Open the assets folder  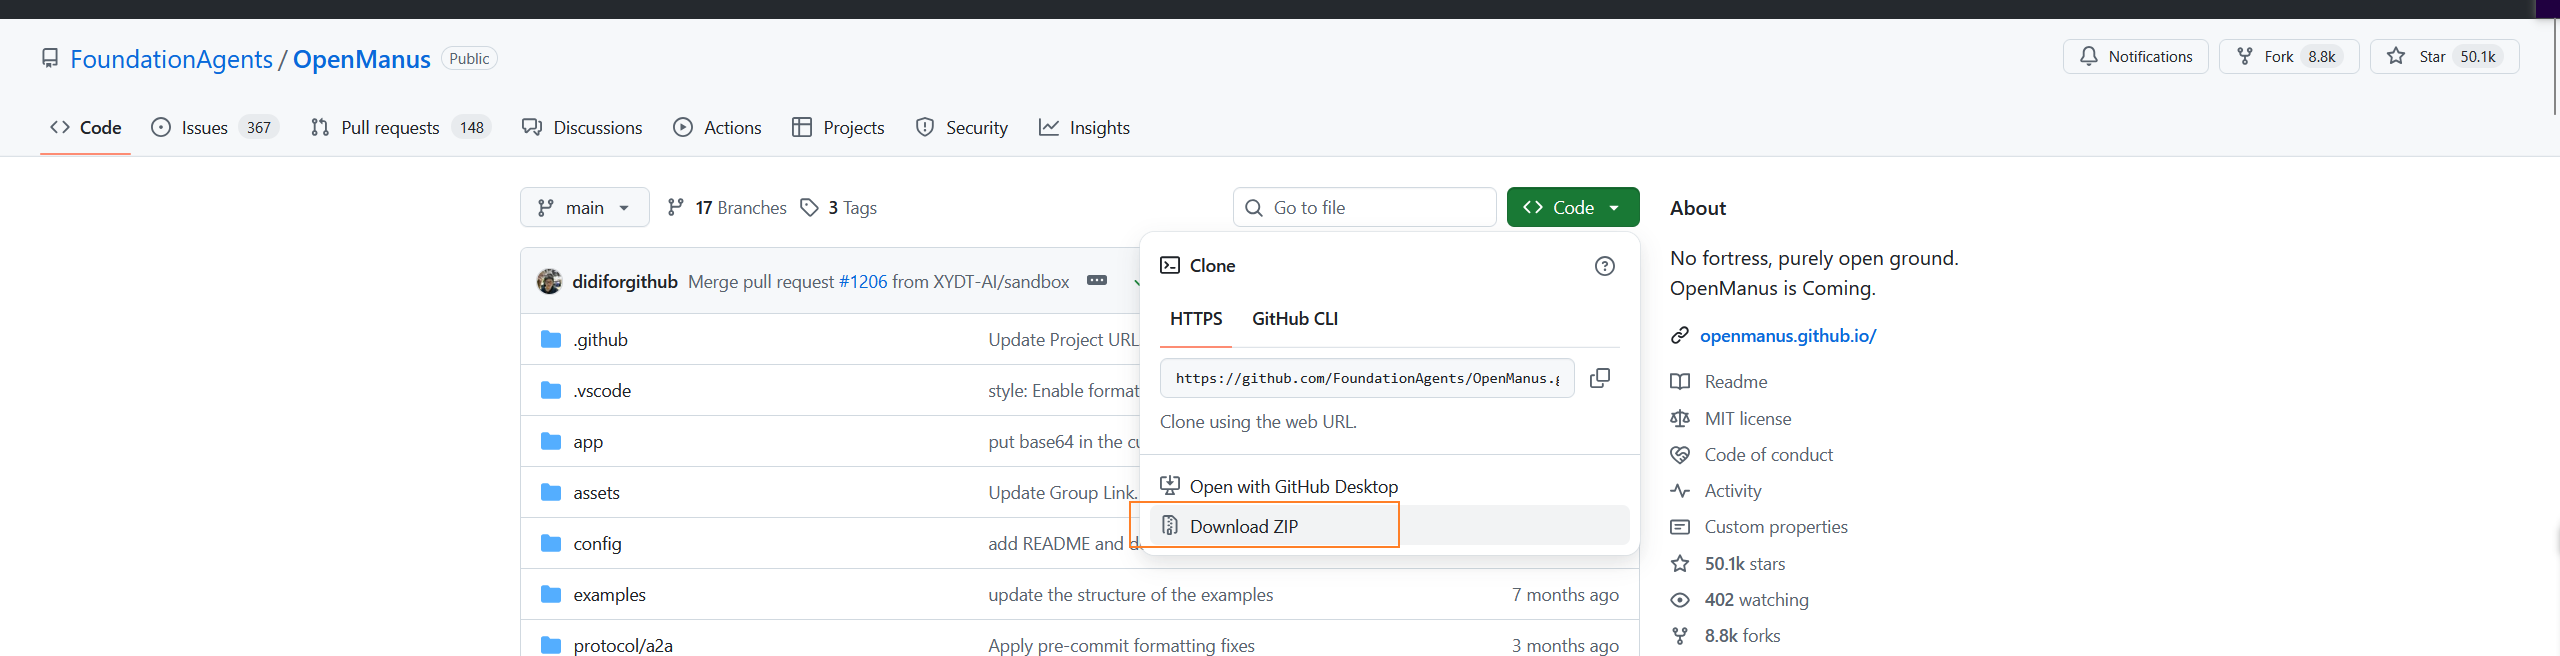[597, 493]
